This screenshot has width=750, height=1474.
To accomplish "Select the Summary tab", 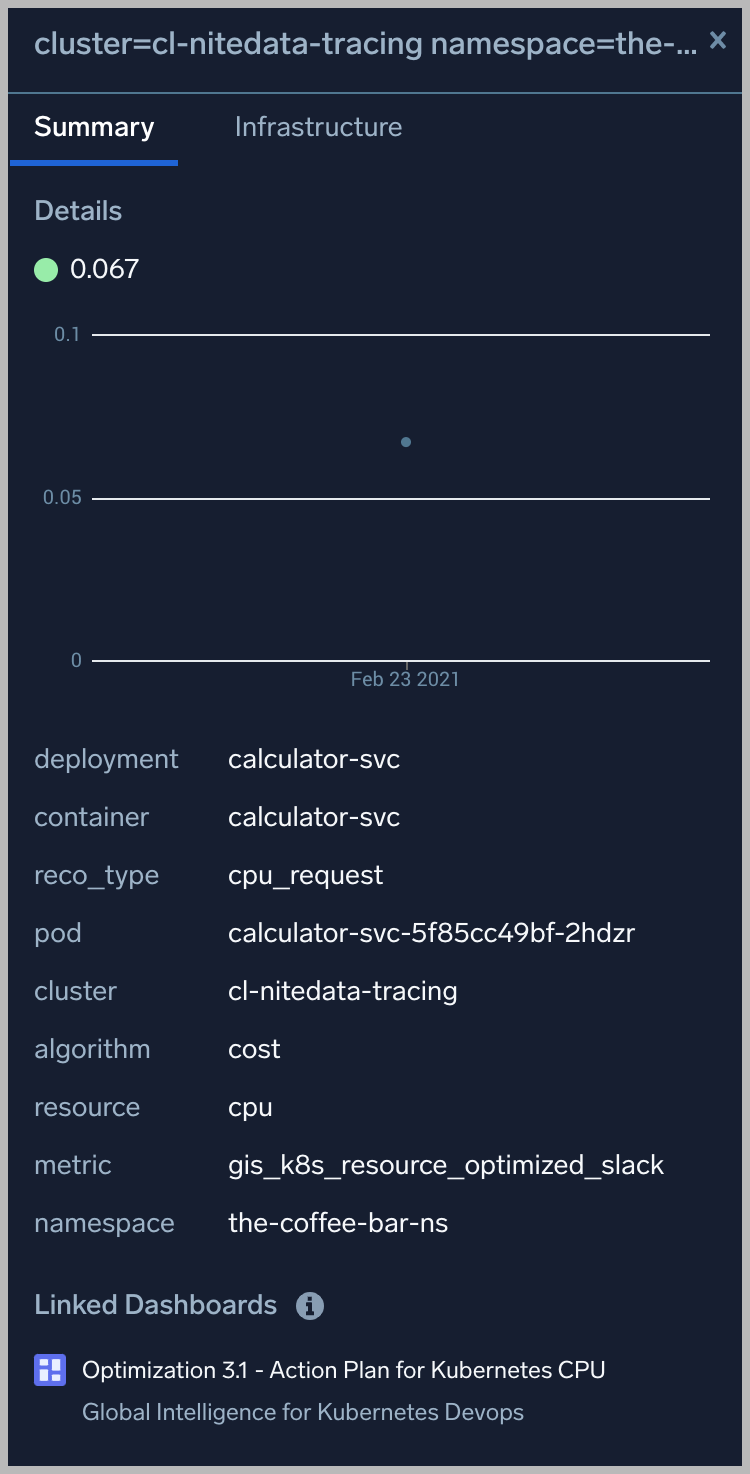I will point(94,127).
